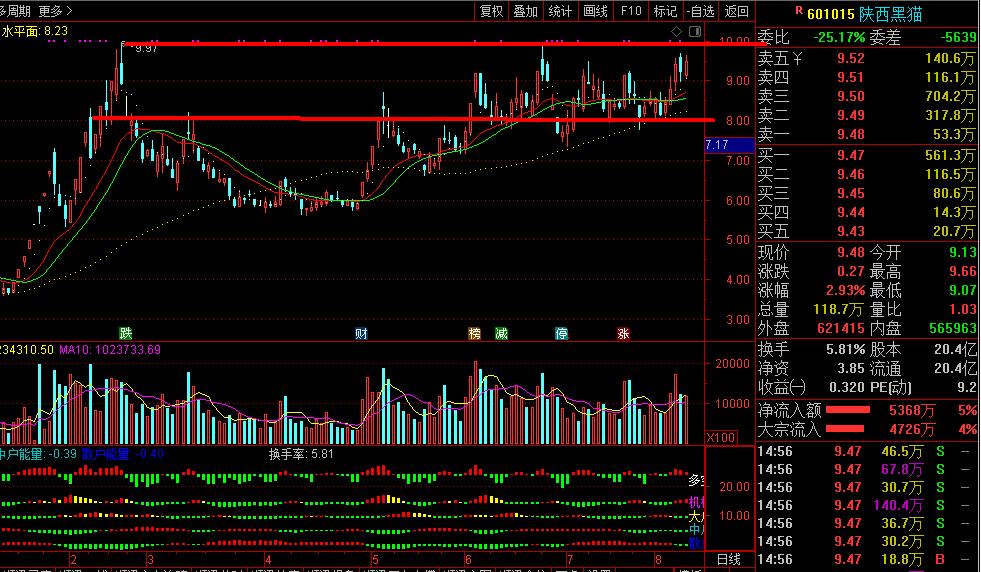Click the 返回 back button
Viewport: 981px width, 572px height.
tap(736, 11)
